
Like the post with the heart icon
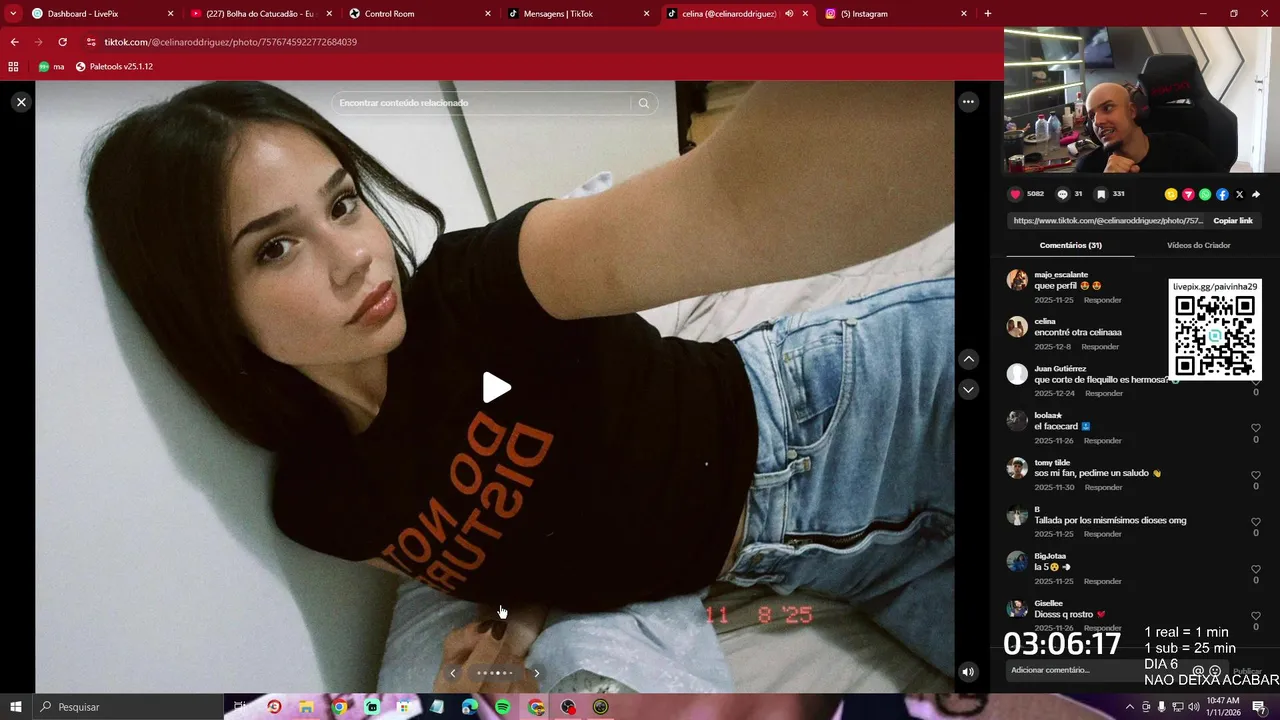1015,194
